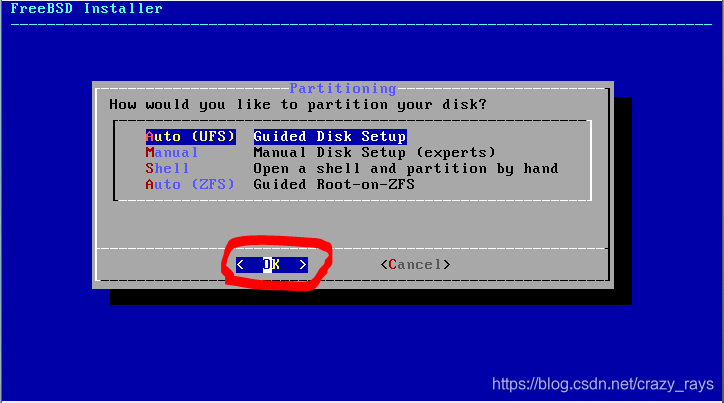Click the Cancel button
This screenshot has width=724, height=403.
click(x=416, y=265)
